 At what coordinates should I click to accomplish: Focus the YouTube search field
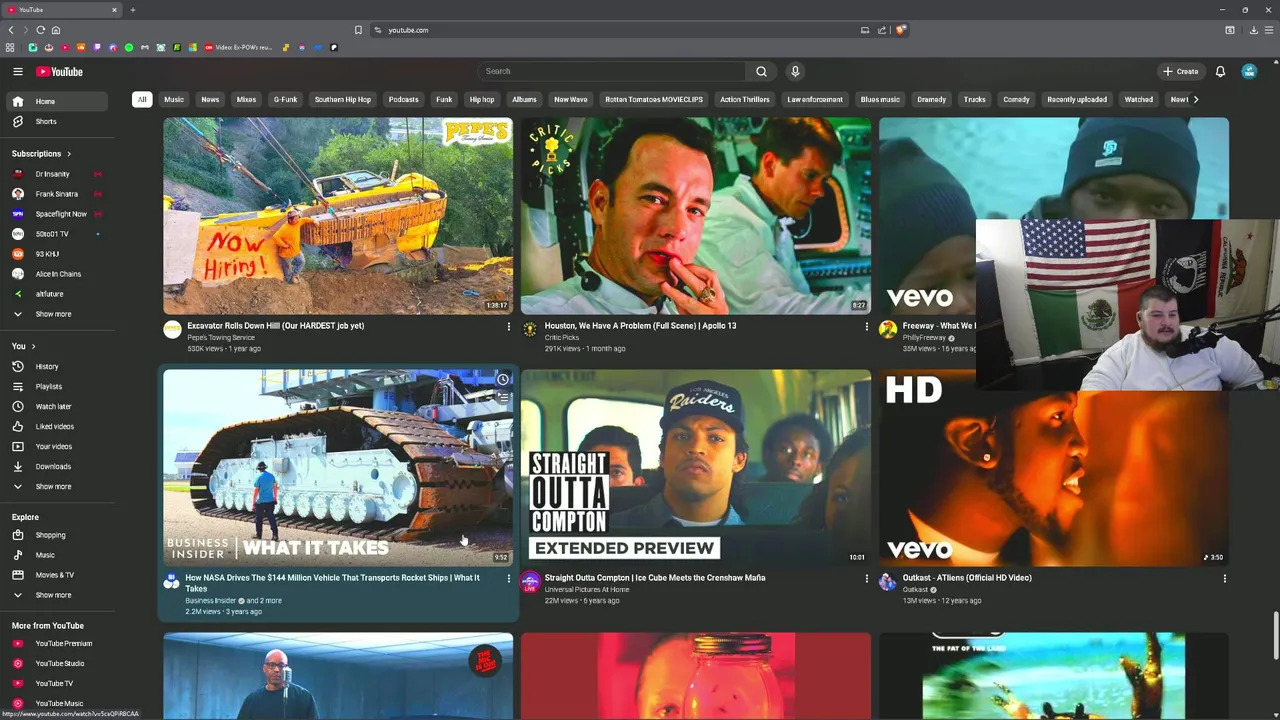coord(610,71)
